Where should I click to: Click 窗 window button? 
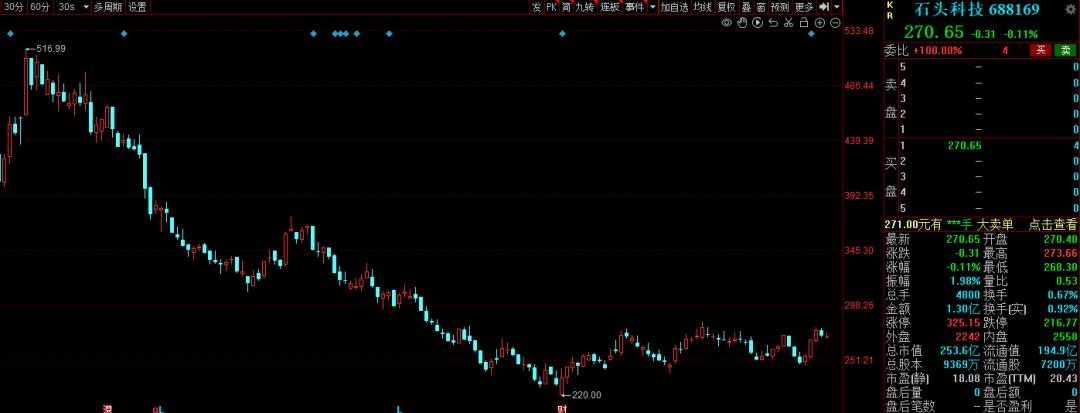761,7
